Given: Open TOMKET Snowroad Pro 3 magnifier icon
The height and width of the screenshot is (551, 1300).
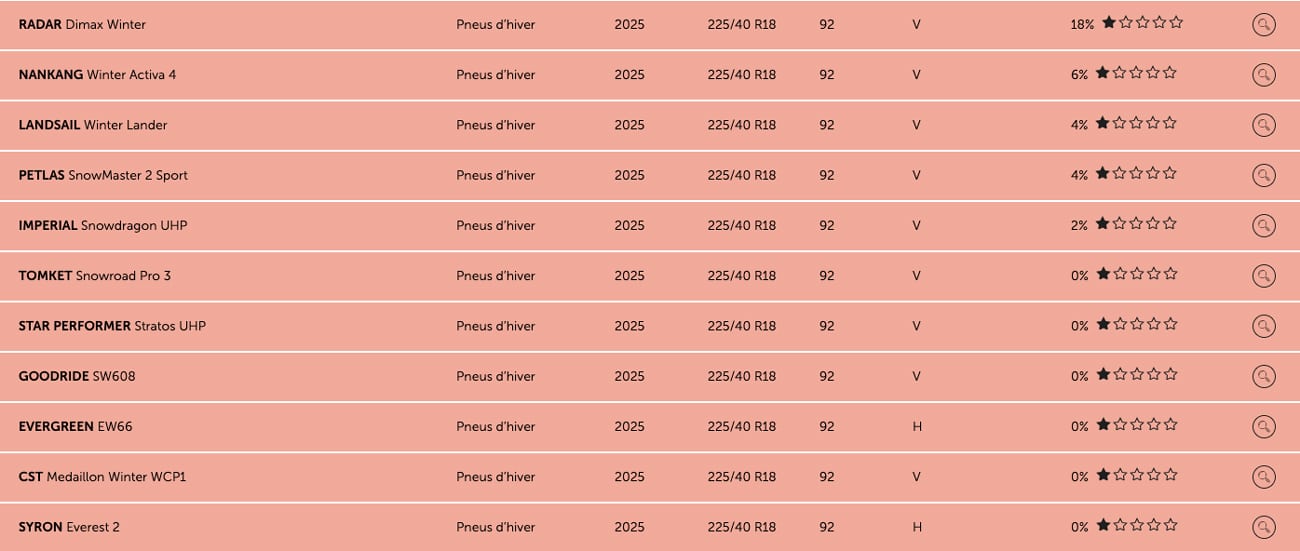Looking at the screenshot, I should (1263, 276).
